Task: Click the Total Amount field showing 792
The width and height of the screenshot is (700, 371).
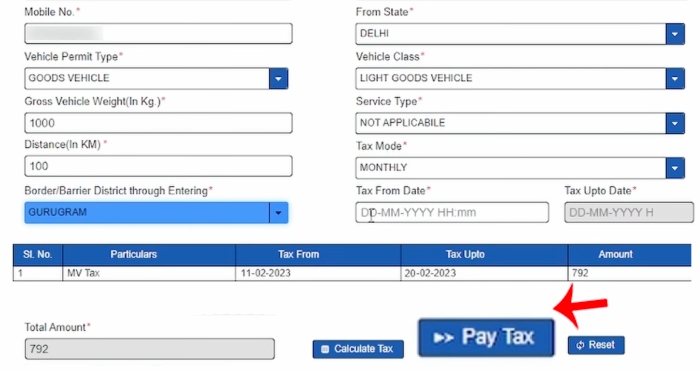Action: (x=150, y=349)
